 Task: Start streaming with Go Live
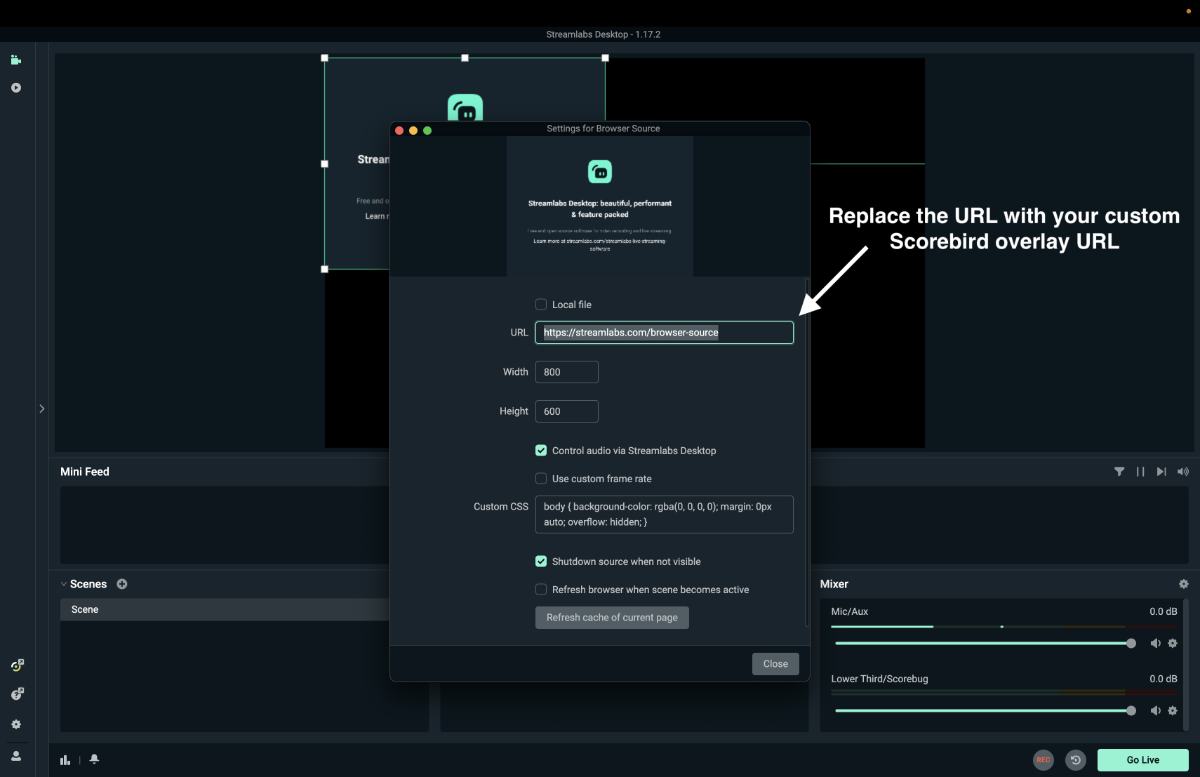tap(1142, 760)
